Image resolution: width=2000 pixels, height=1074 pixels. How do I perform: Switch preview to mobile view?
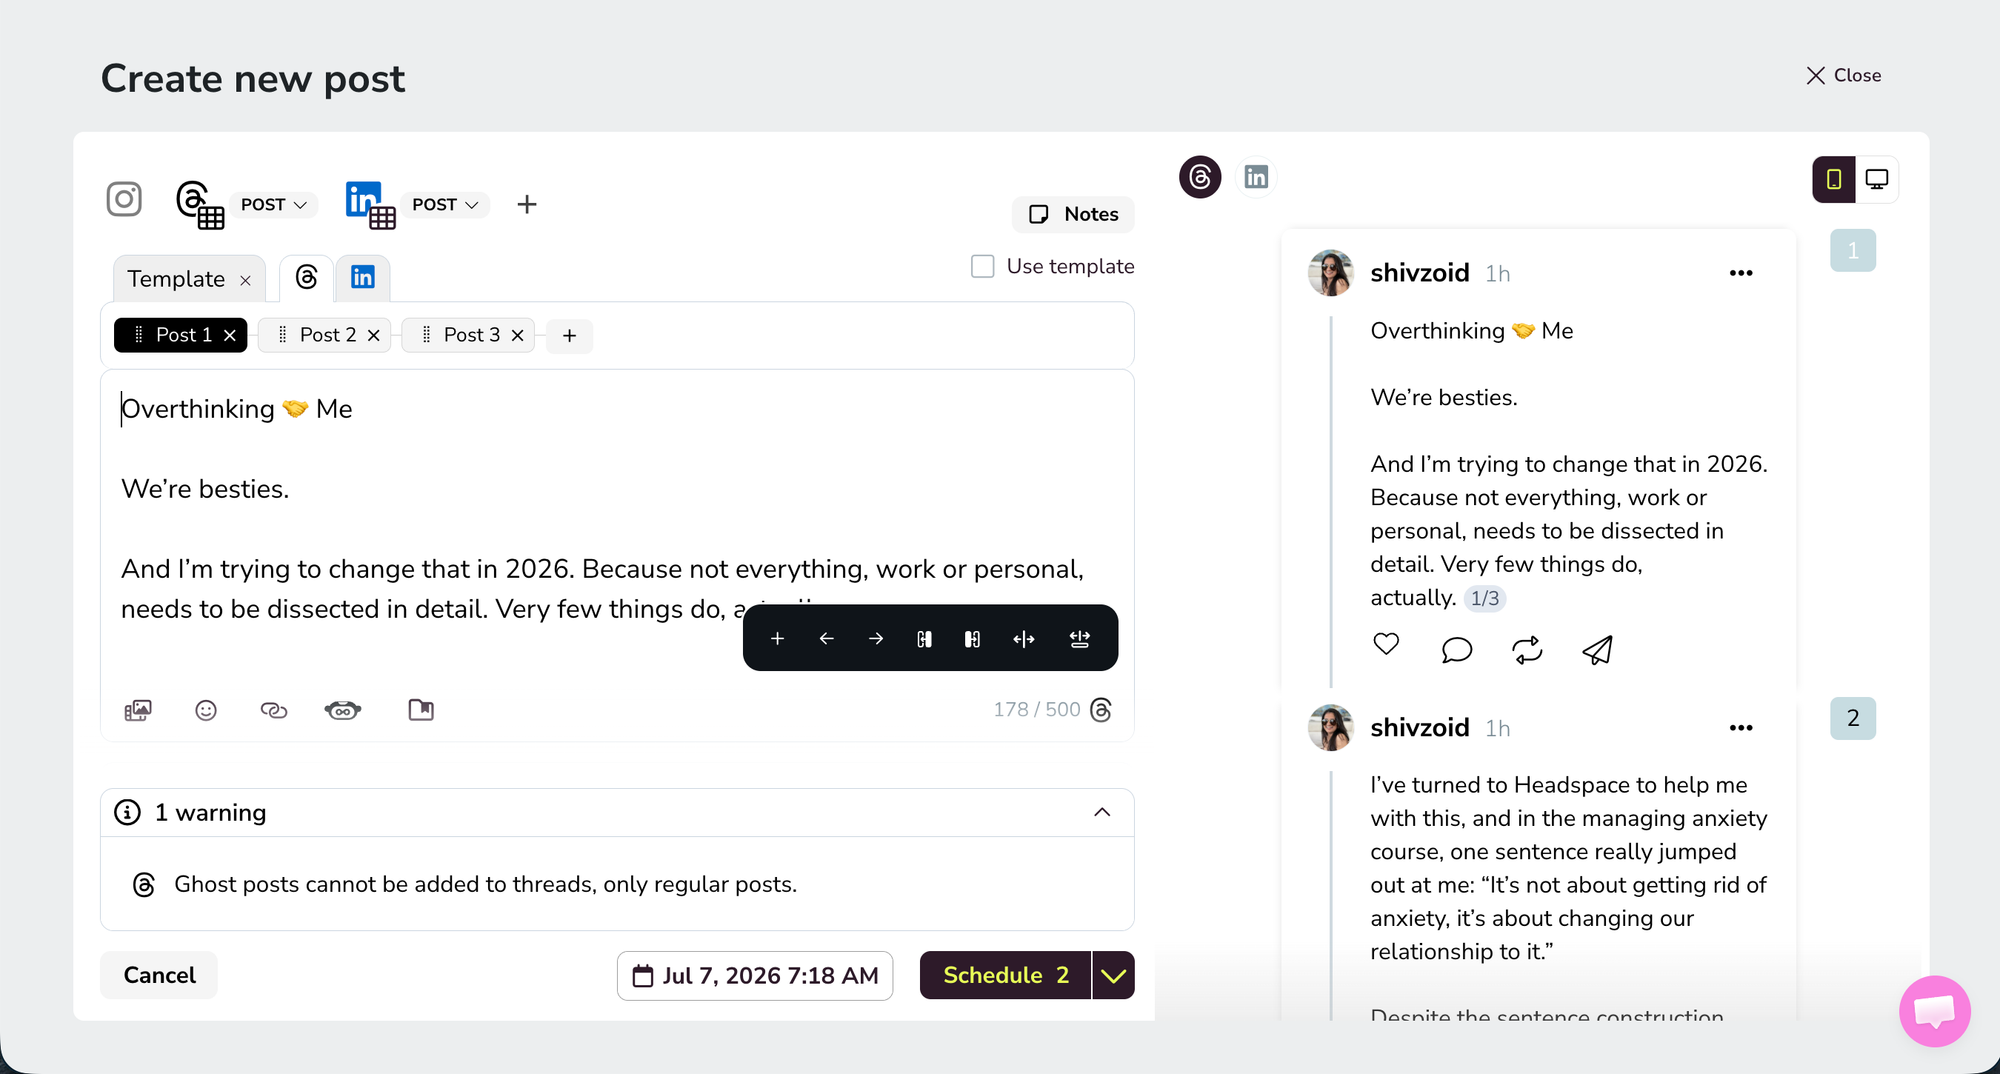tap(1834, 179)
